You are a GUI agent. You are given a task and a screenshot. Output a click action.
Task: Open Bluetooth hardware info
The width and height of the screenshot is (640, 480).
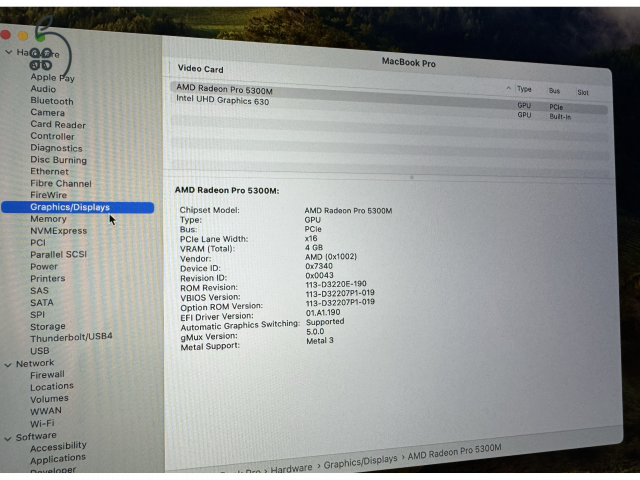click(52, 101)
